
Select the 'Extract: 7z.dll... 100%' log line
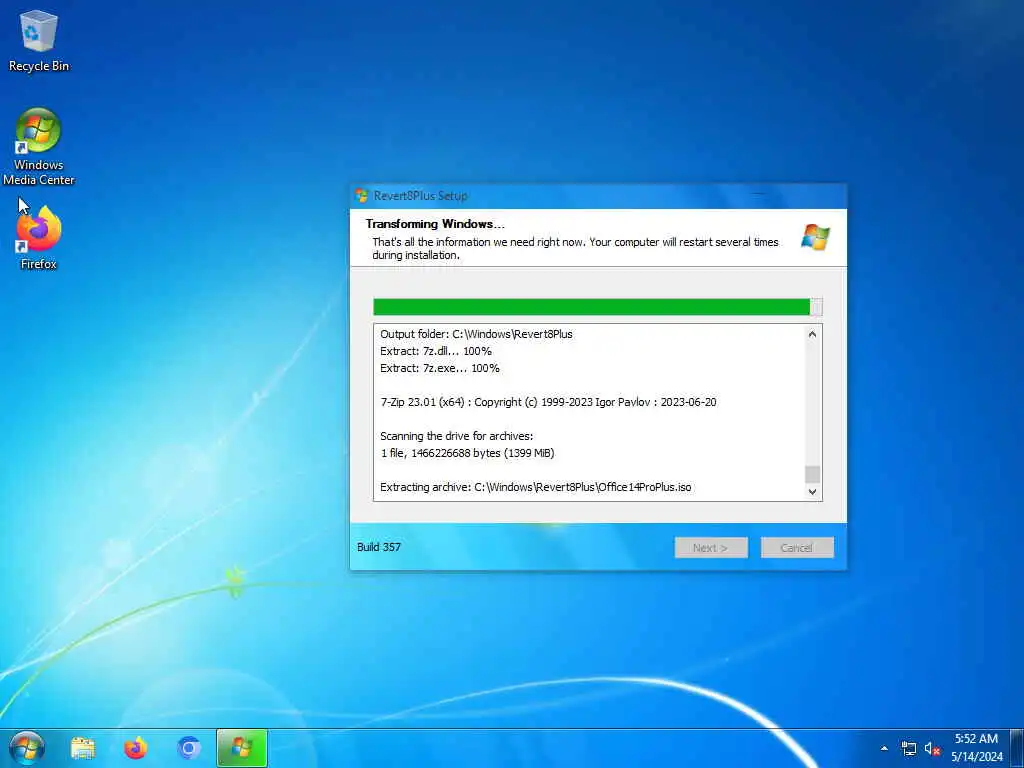[436, 351]
